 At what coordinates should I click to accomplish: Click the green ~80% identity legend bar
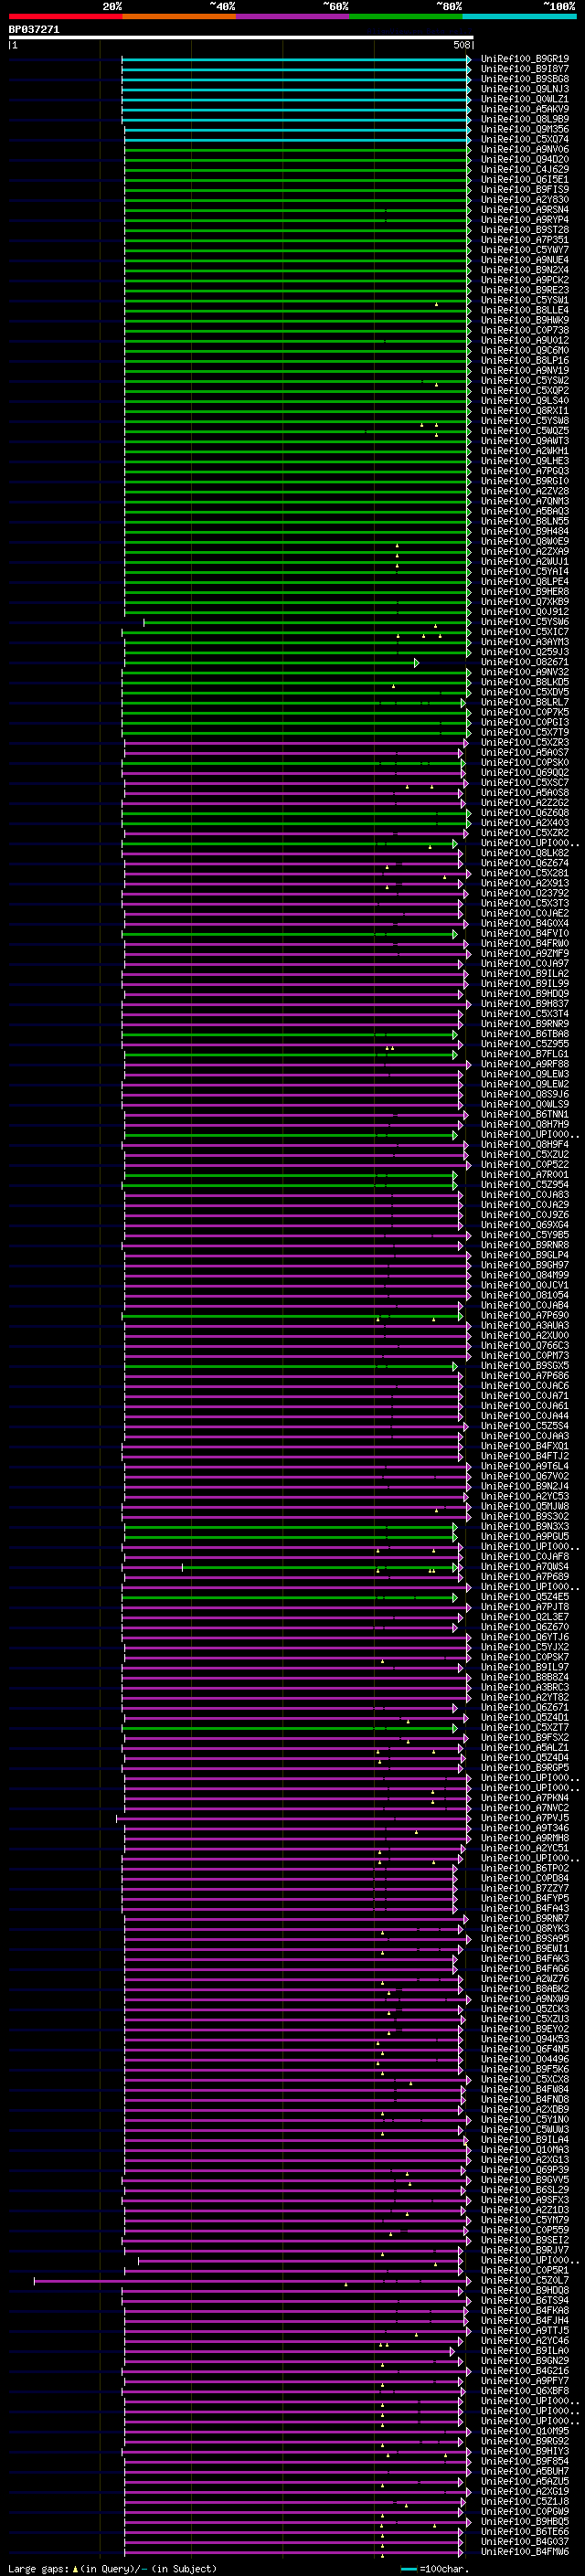[406, 16]
